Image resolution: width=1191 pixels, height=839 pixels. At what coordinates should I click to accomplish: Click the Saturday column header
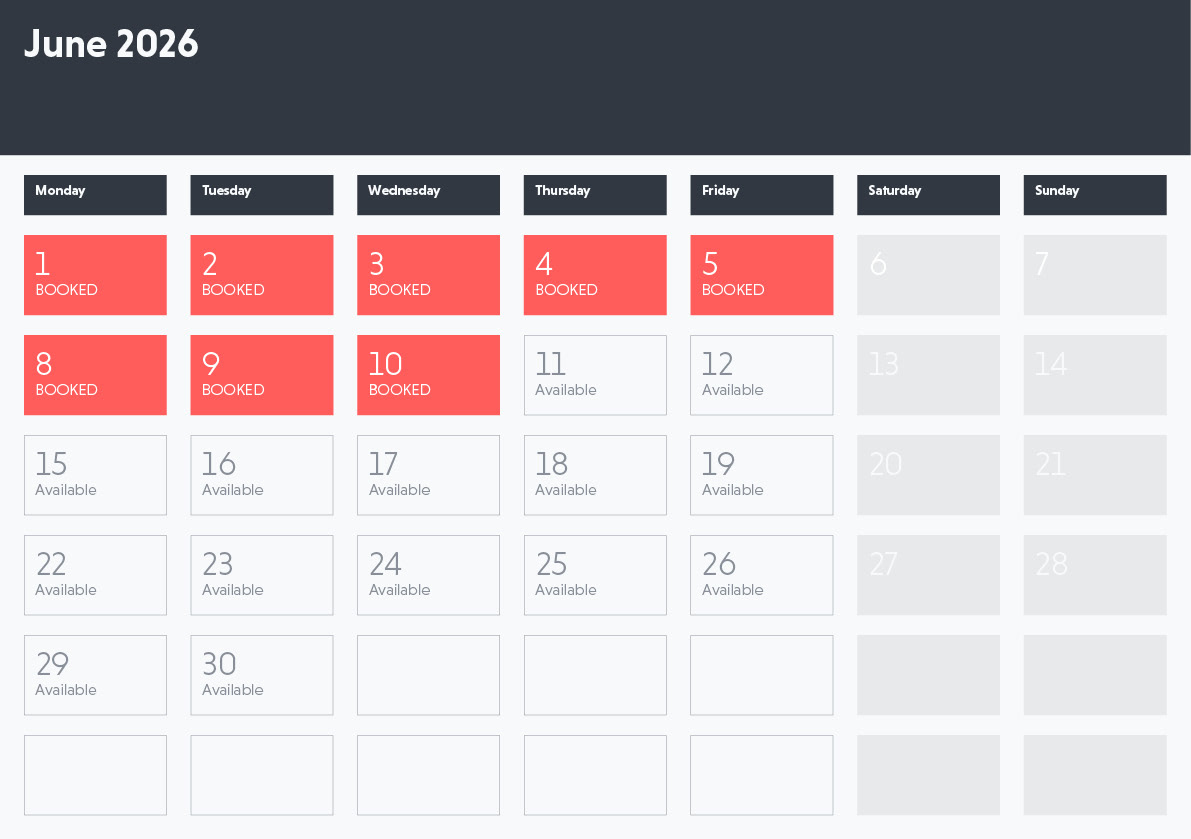pyautogui.click(x=928, y=194)
